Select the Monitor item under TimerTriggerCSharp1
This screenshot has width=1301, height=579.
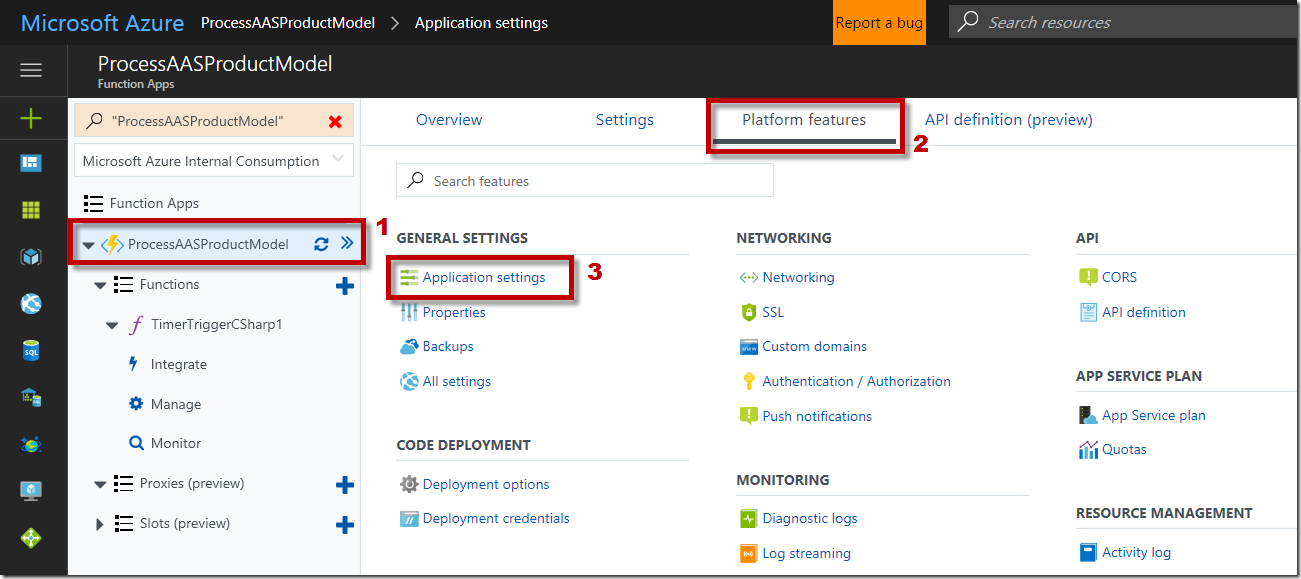tap(176, 443)
